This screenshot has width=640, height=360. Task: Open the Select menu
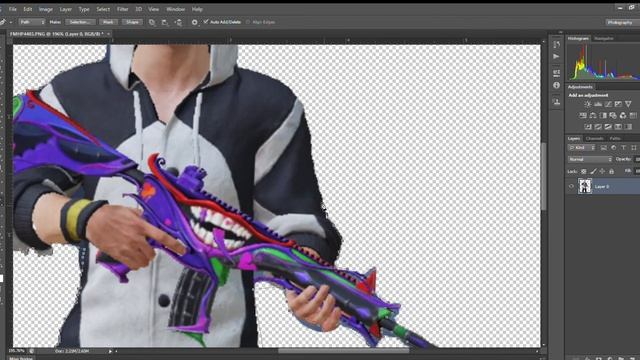[103, 9]
